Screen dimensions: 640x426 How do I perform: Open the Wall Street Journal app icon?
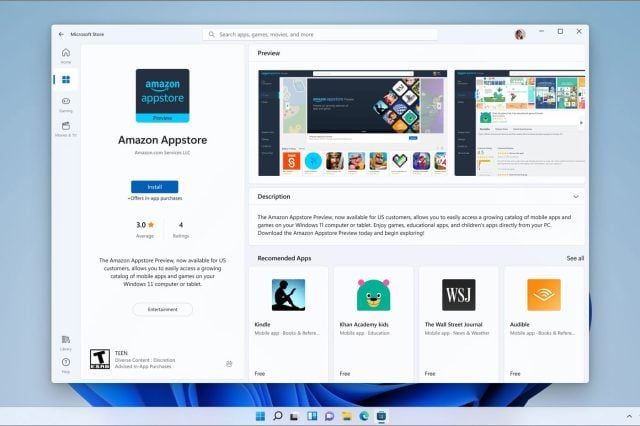pos(458,295)
